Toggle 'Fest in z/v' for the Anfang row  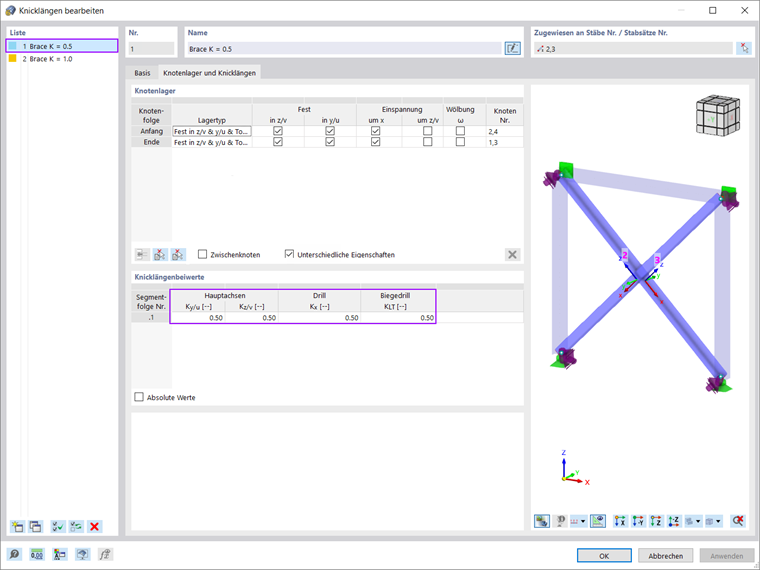click(278, 131)
